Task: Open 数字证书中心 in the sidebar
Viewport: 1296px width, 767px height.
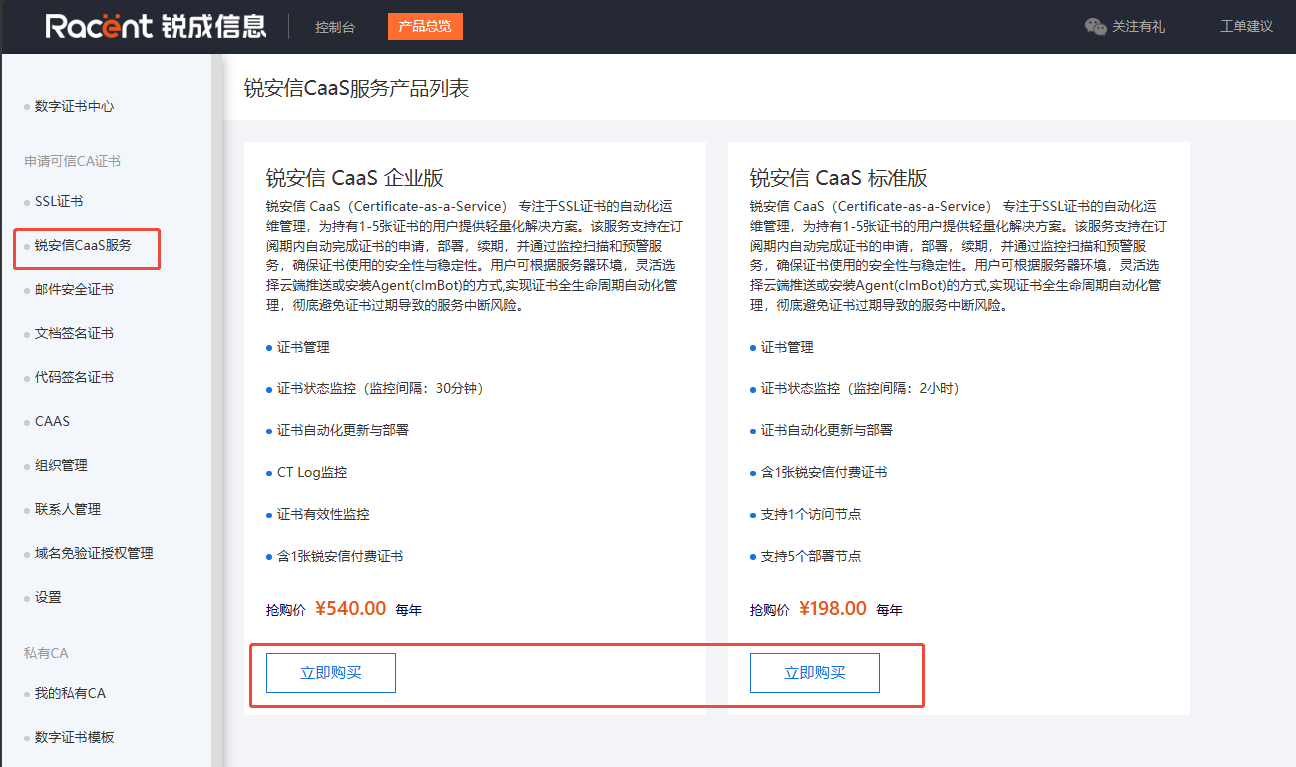Action: pyautogui.click(x=75, y=106)
